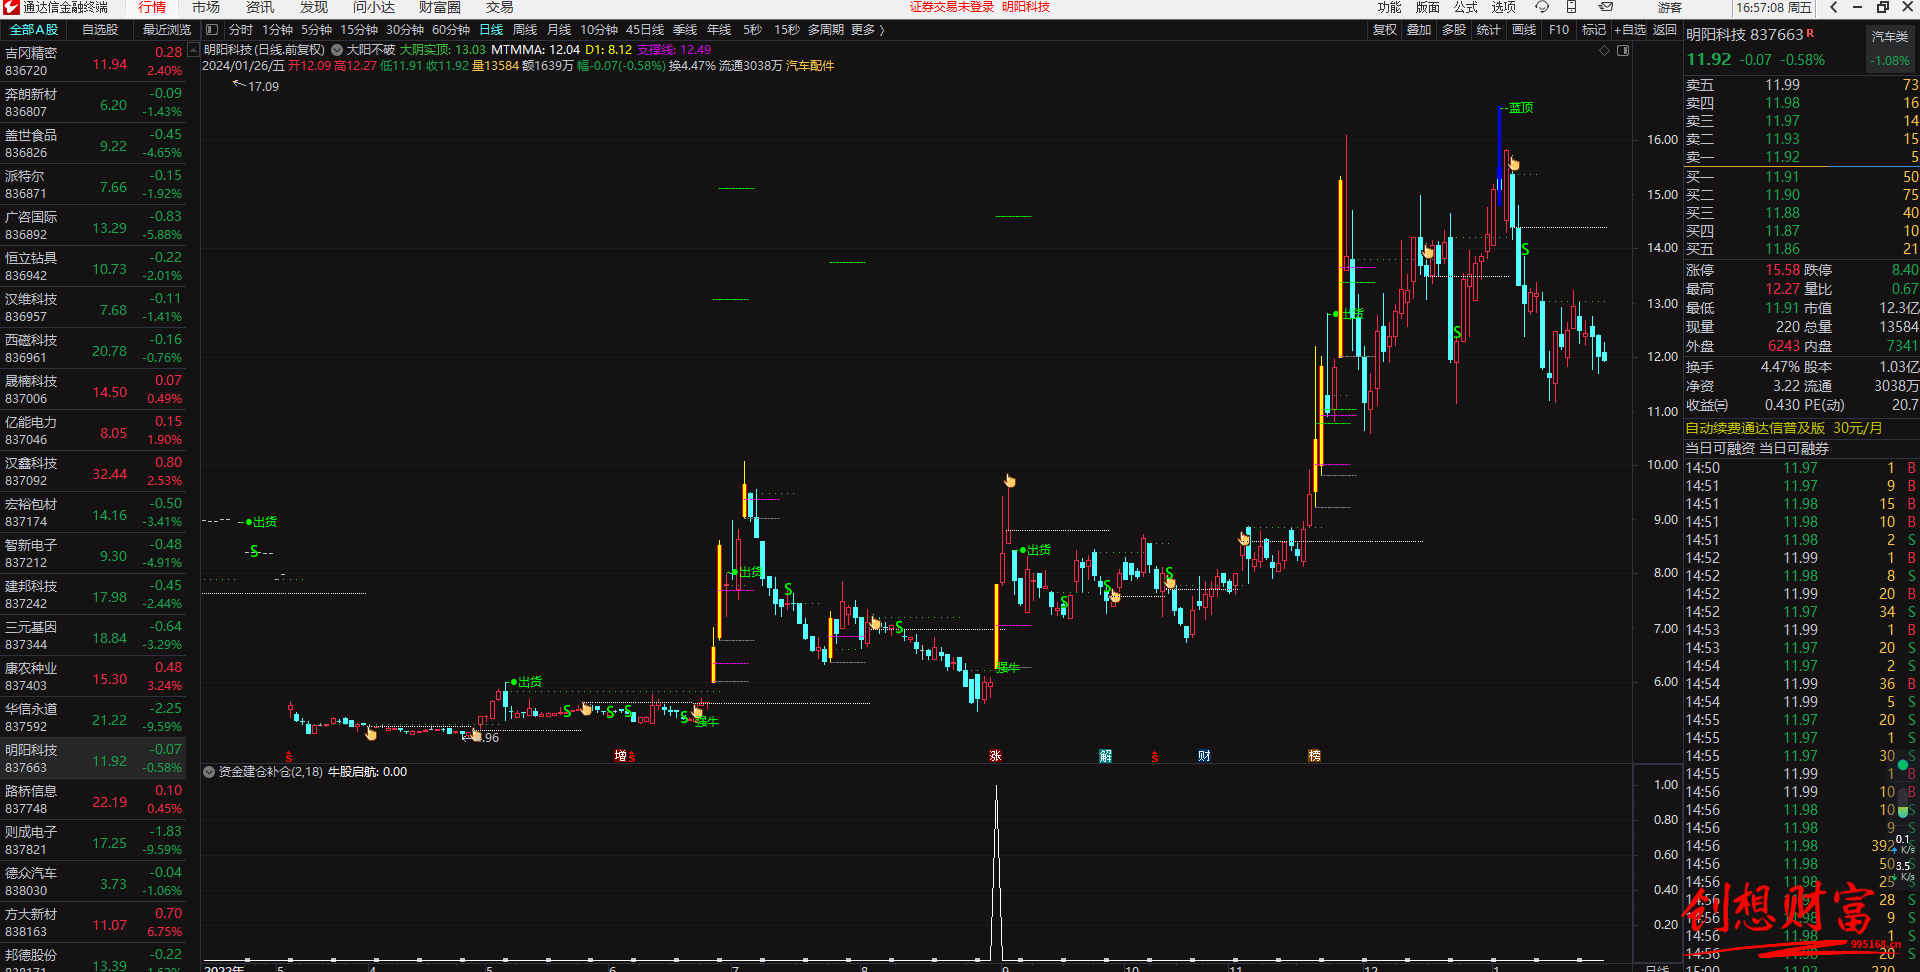
Task: Open the 多周期 view option
Action: click(826, 30)
